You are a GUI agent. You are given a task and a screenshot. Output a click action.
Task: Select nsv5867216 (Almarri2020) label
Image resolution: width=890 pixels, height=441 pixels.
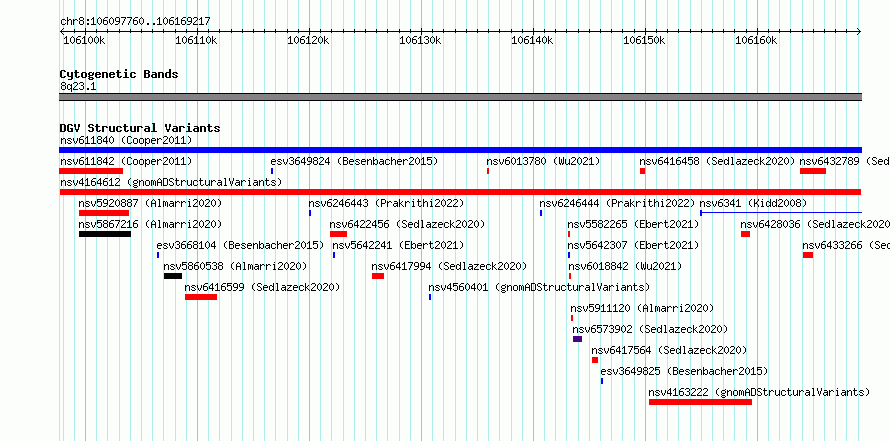(x=150, y=224)
